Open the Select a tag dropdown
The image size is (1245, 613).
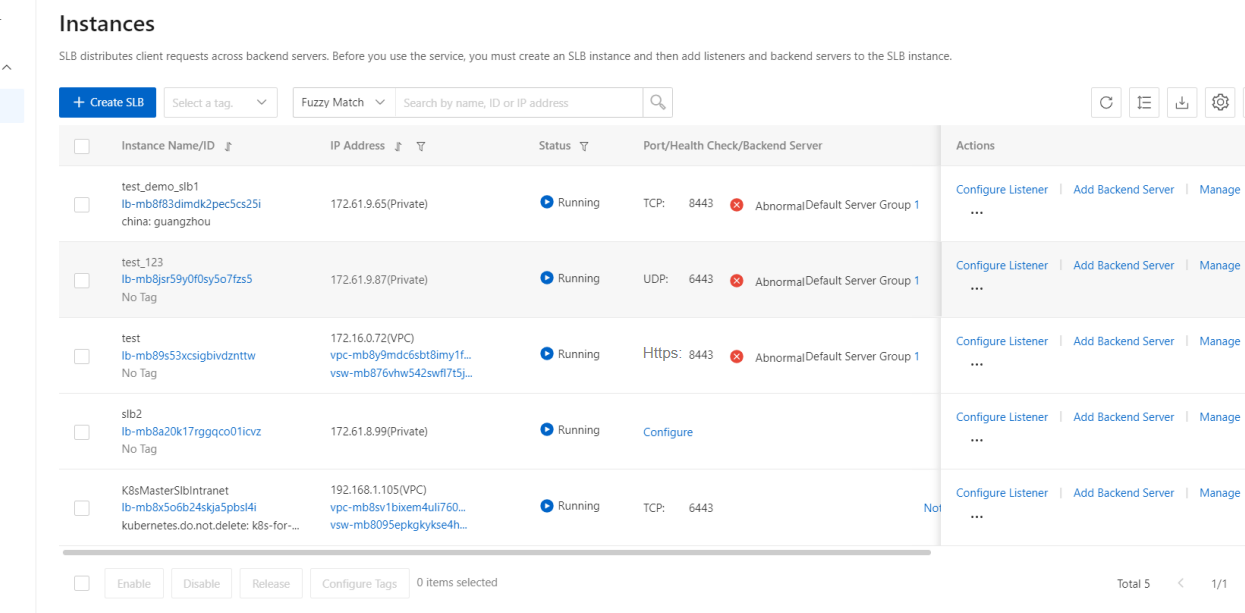click(x=220, y=102)
